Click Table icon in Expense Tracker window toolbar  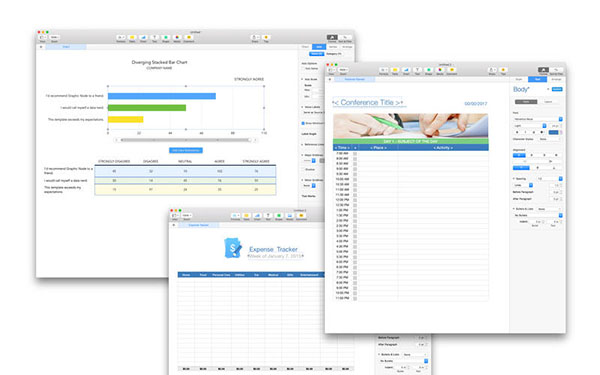pos(246,216)
